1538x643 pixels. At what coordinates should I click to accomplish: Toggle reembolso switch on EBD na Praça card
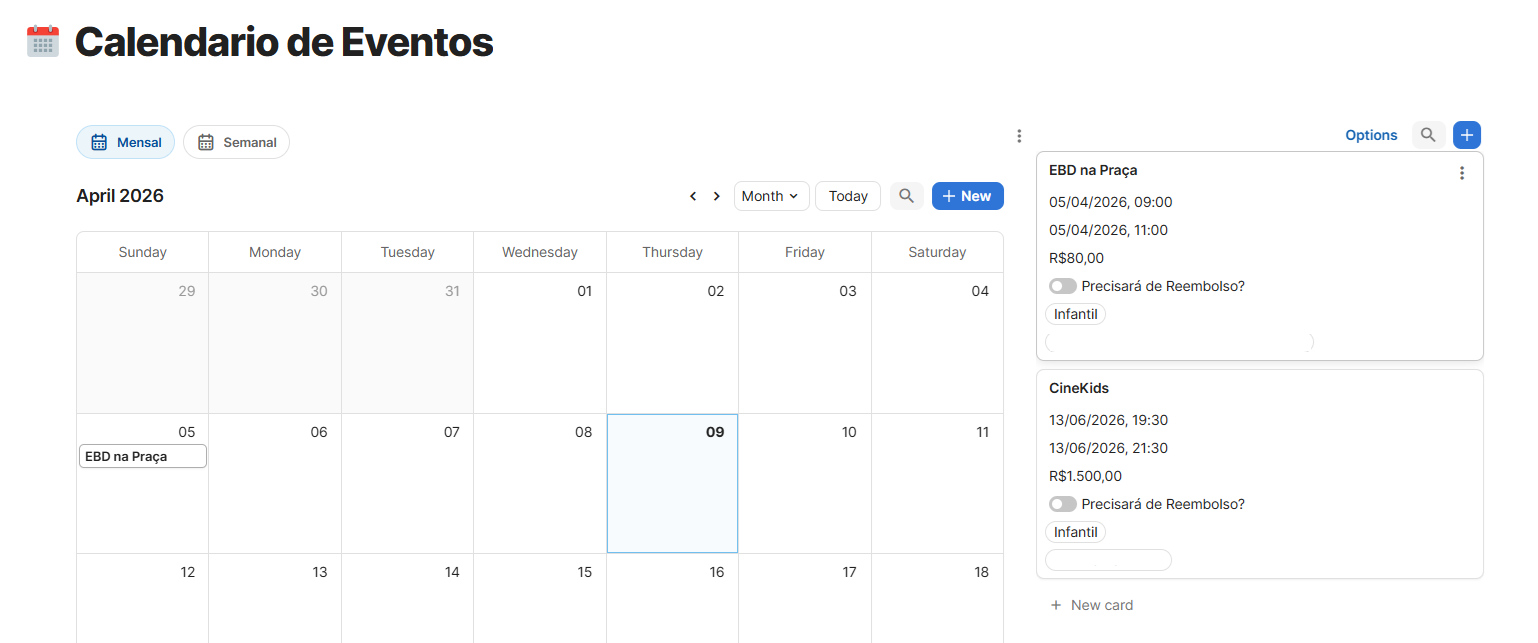coord(1062,286)
